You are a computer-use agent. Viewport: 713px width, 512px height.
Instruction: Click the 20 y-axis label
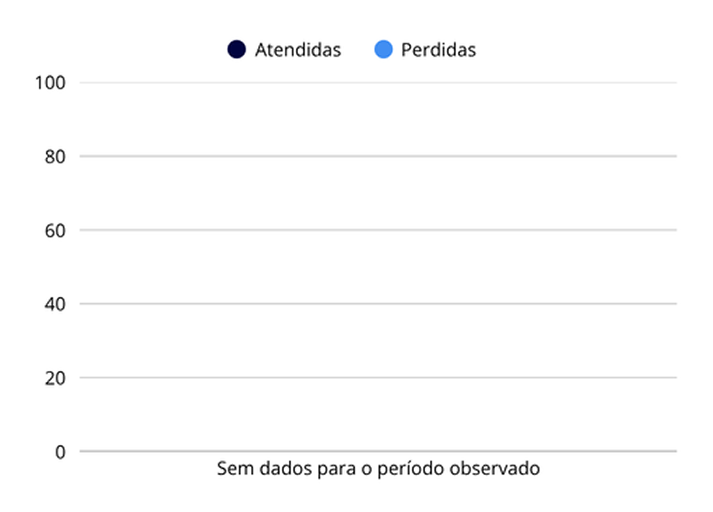click(55, 378)
